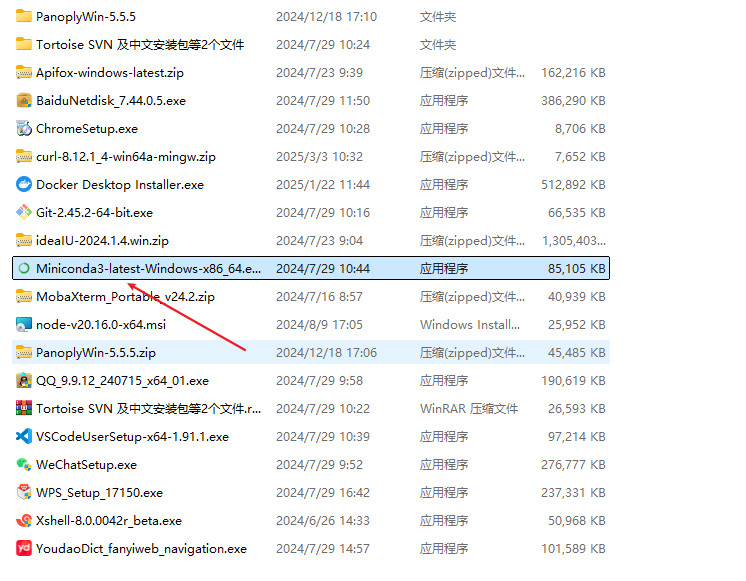This screenshot has height=581, width=746.
Task: Select the file name PanoplyWin-5.5.5 folder
Action: click(86, 17)
